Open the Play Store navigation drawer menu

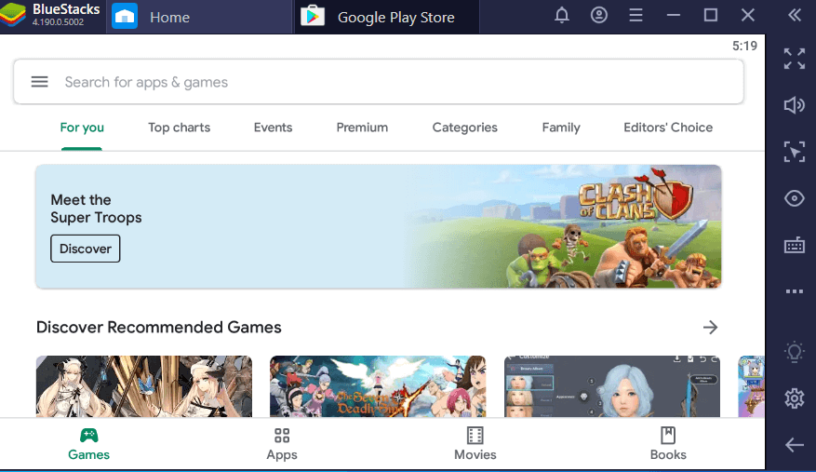[40, 82]
